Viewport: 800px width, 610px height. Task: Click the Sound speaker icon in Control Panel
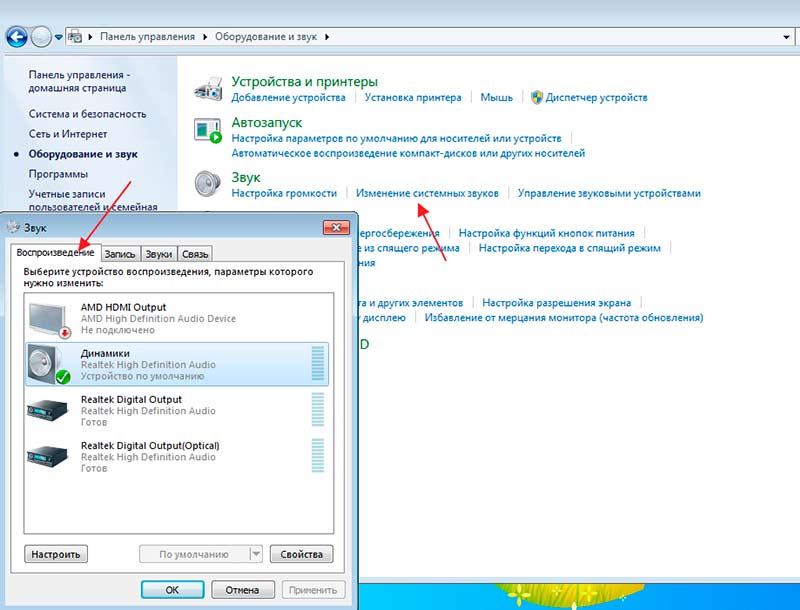[208, 183]
